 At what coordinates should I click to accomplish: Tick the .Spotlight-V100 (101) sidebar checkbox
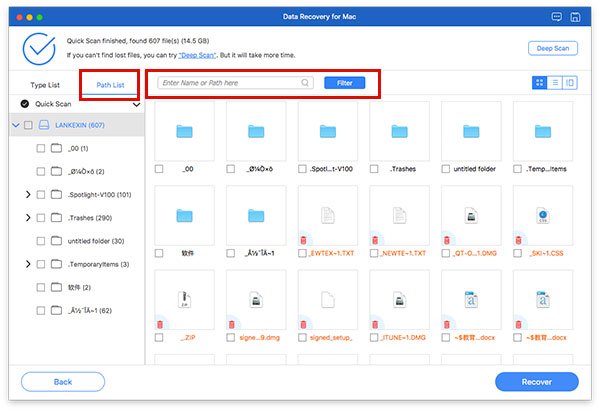tap(41, 194)
